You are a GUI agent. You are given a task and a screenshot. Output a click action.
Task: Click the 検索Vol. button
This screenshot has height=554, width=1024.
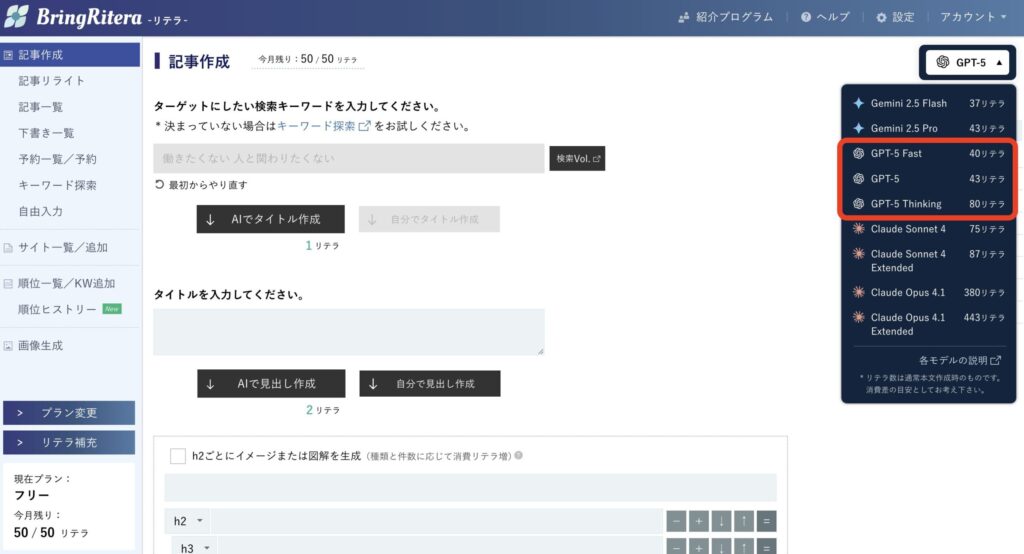577,159
